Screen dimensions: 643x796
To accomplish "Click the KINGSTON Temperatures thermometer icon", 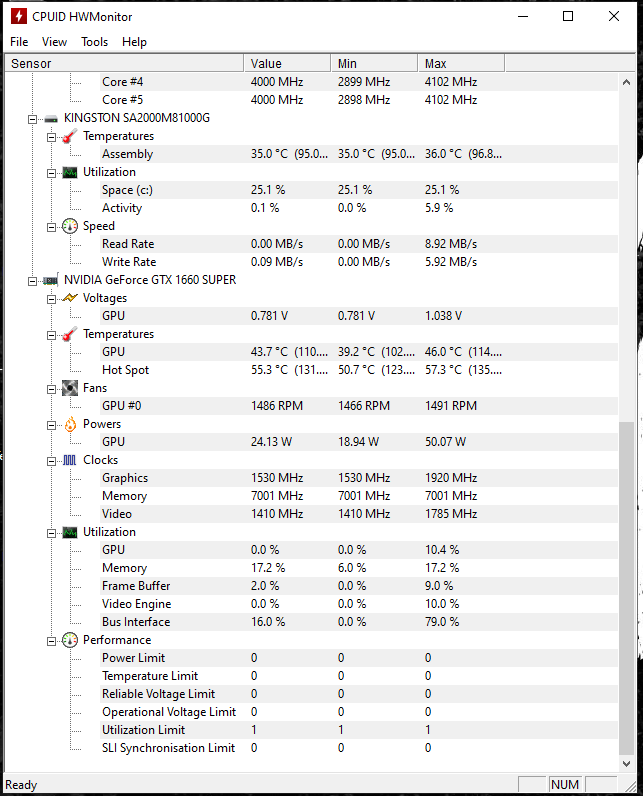I will 70,136.
